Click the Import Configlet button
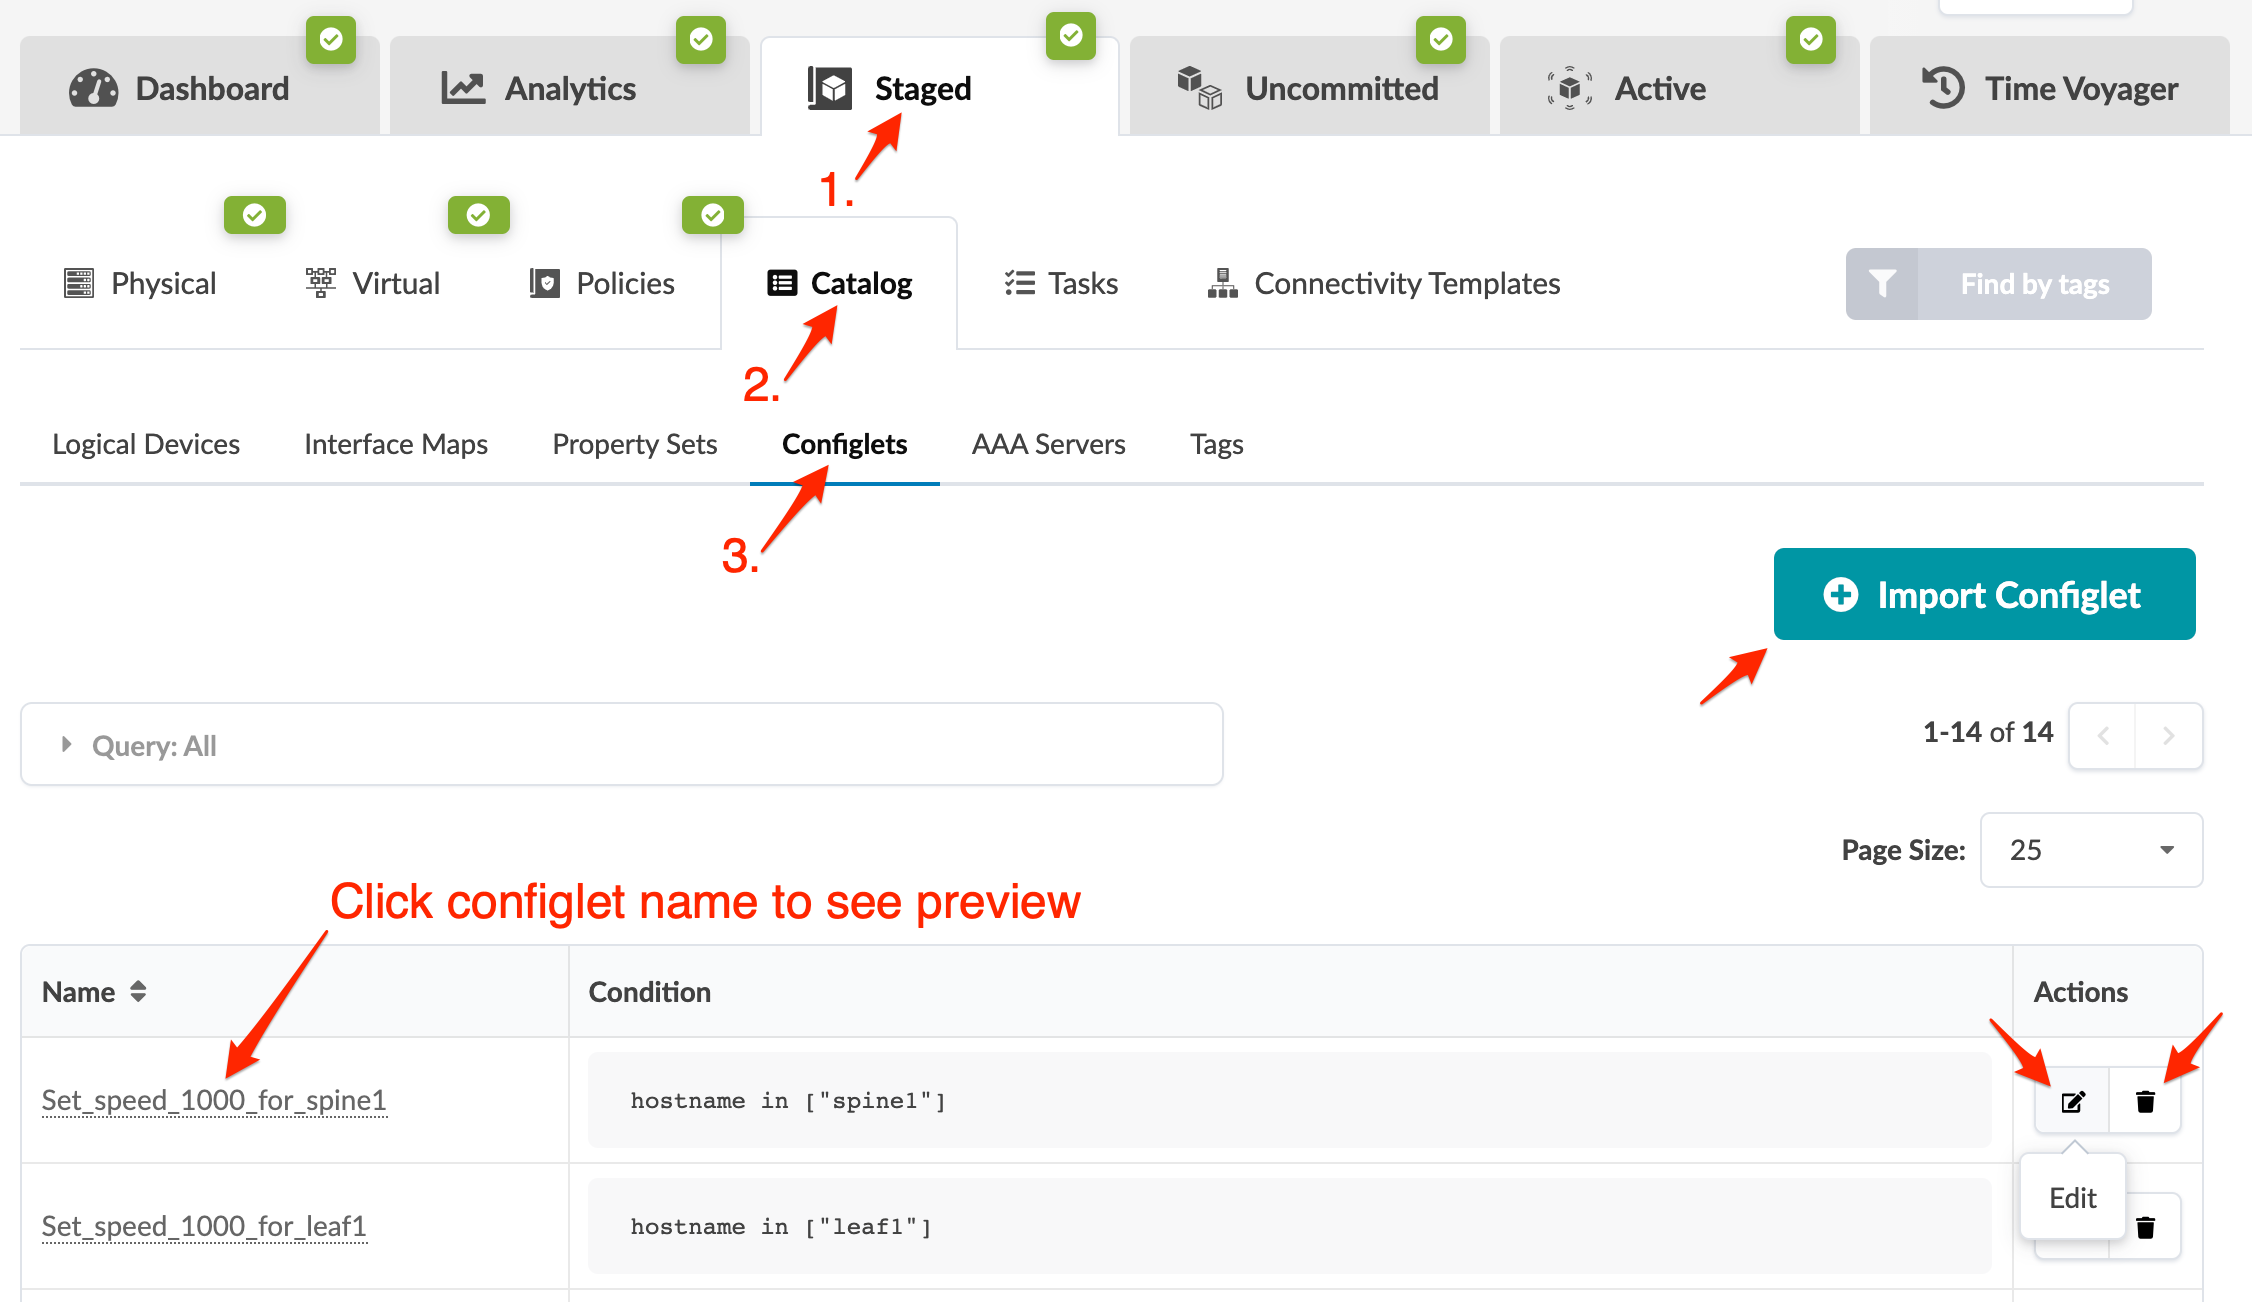Image resolution: width=2252 pixels, height=1302 pixels. (x=1984, y=595)
